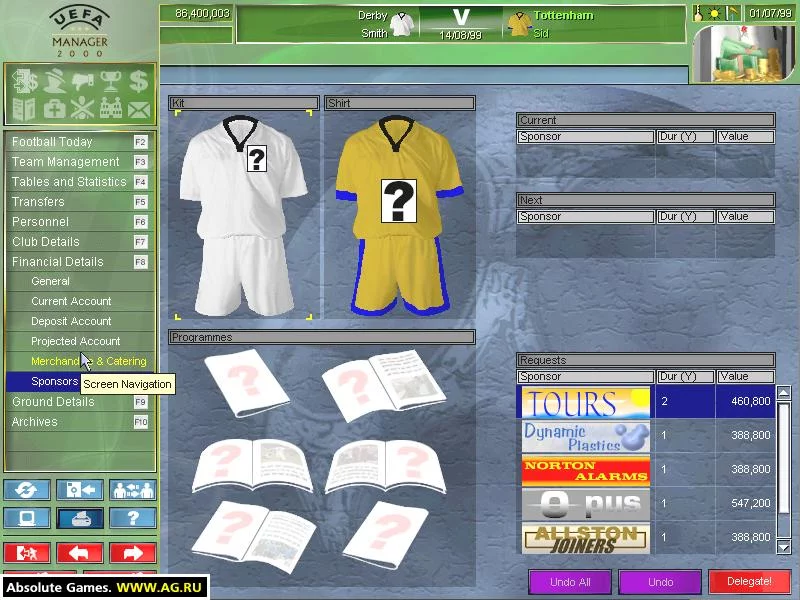
Task: Click the printer button
Action: (80, 518)
